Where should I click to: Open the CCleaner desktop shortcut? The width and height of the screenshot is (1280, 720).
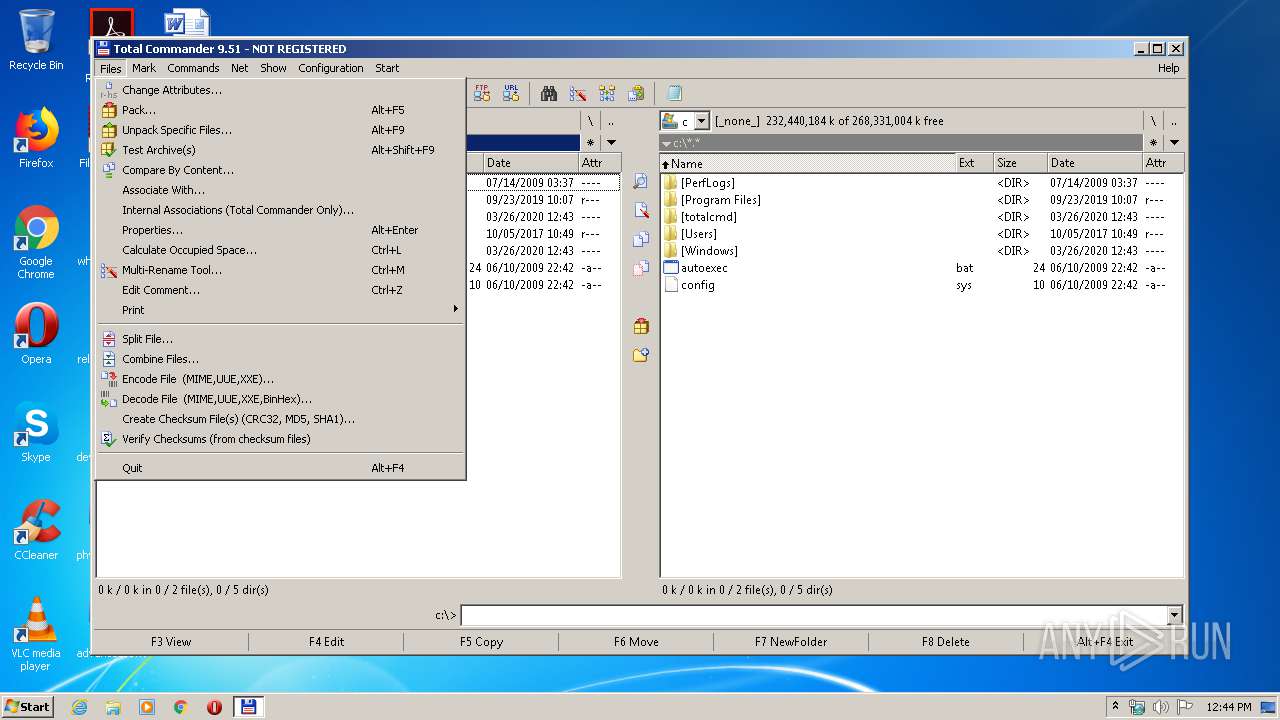(x=36, y=531)
